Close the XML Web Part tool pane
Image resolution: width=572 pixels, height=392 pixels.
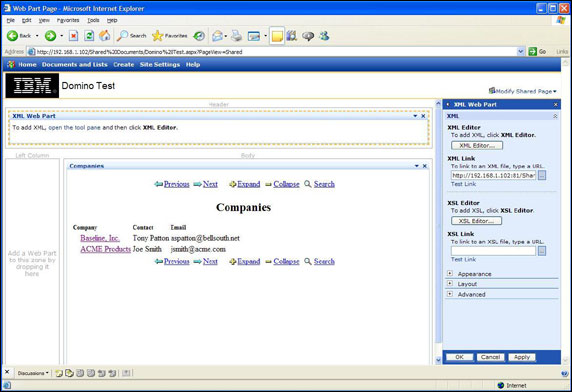click(x=556, y=105)
